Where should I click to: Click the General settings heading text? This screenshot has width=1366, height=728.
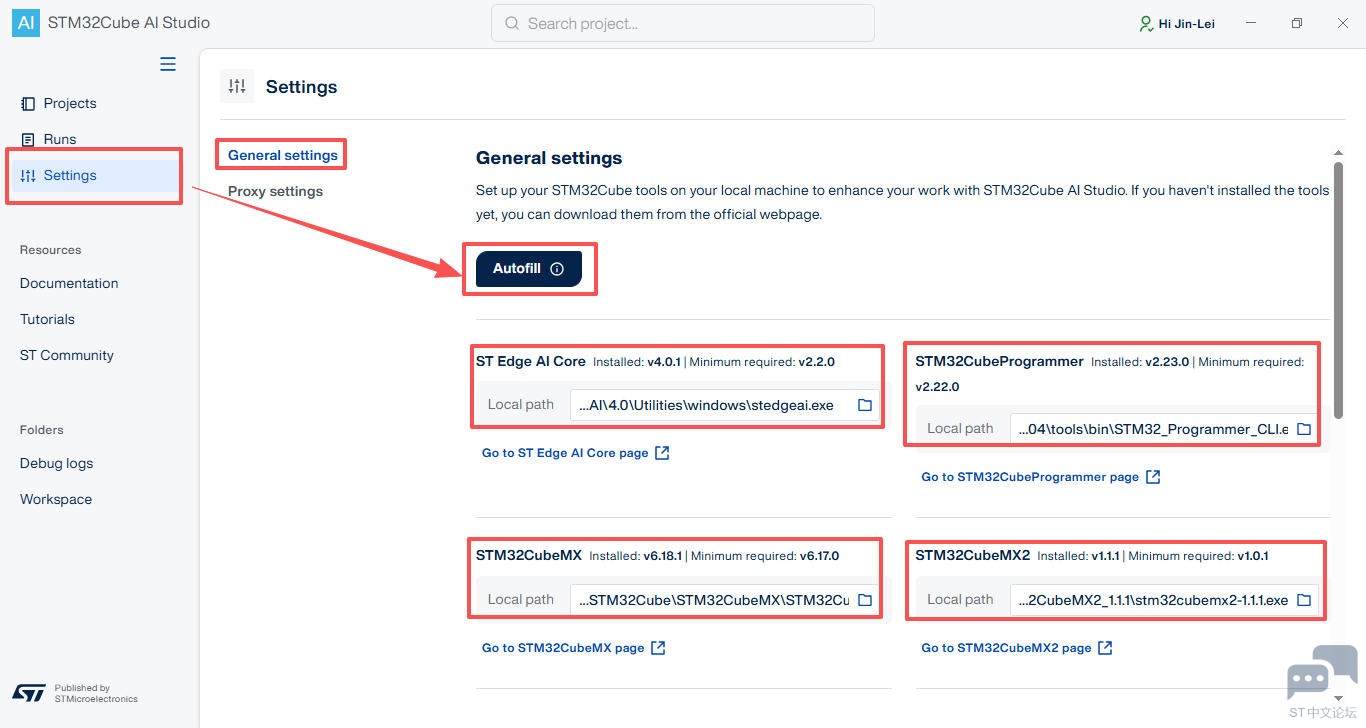549,158
